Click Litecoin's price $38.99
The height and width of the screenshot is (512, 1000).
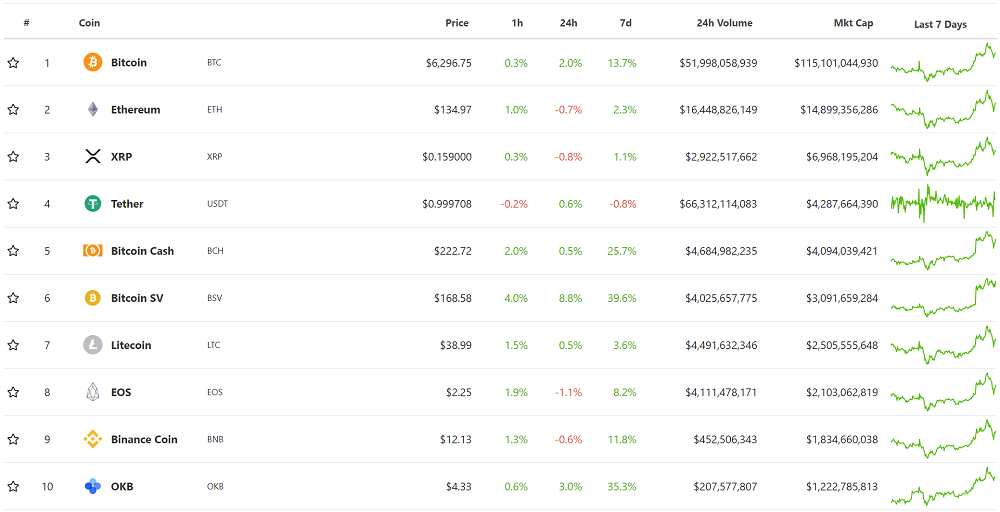456,345
